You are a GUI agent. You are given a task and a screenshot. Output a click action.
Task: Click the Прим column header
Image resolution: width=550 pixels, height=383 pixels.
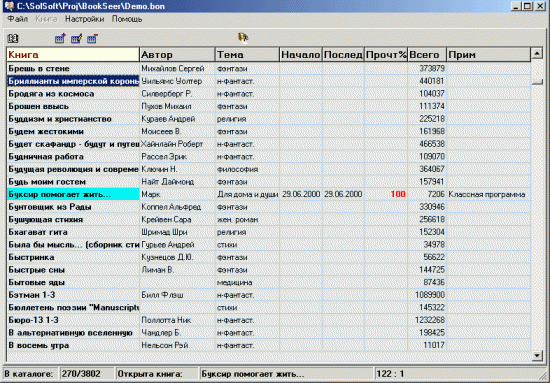point(489,55)
